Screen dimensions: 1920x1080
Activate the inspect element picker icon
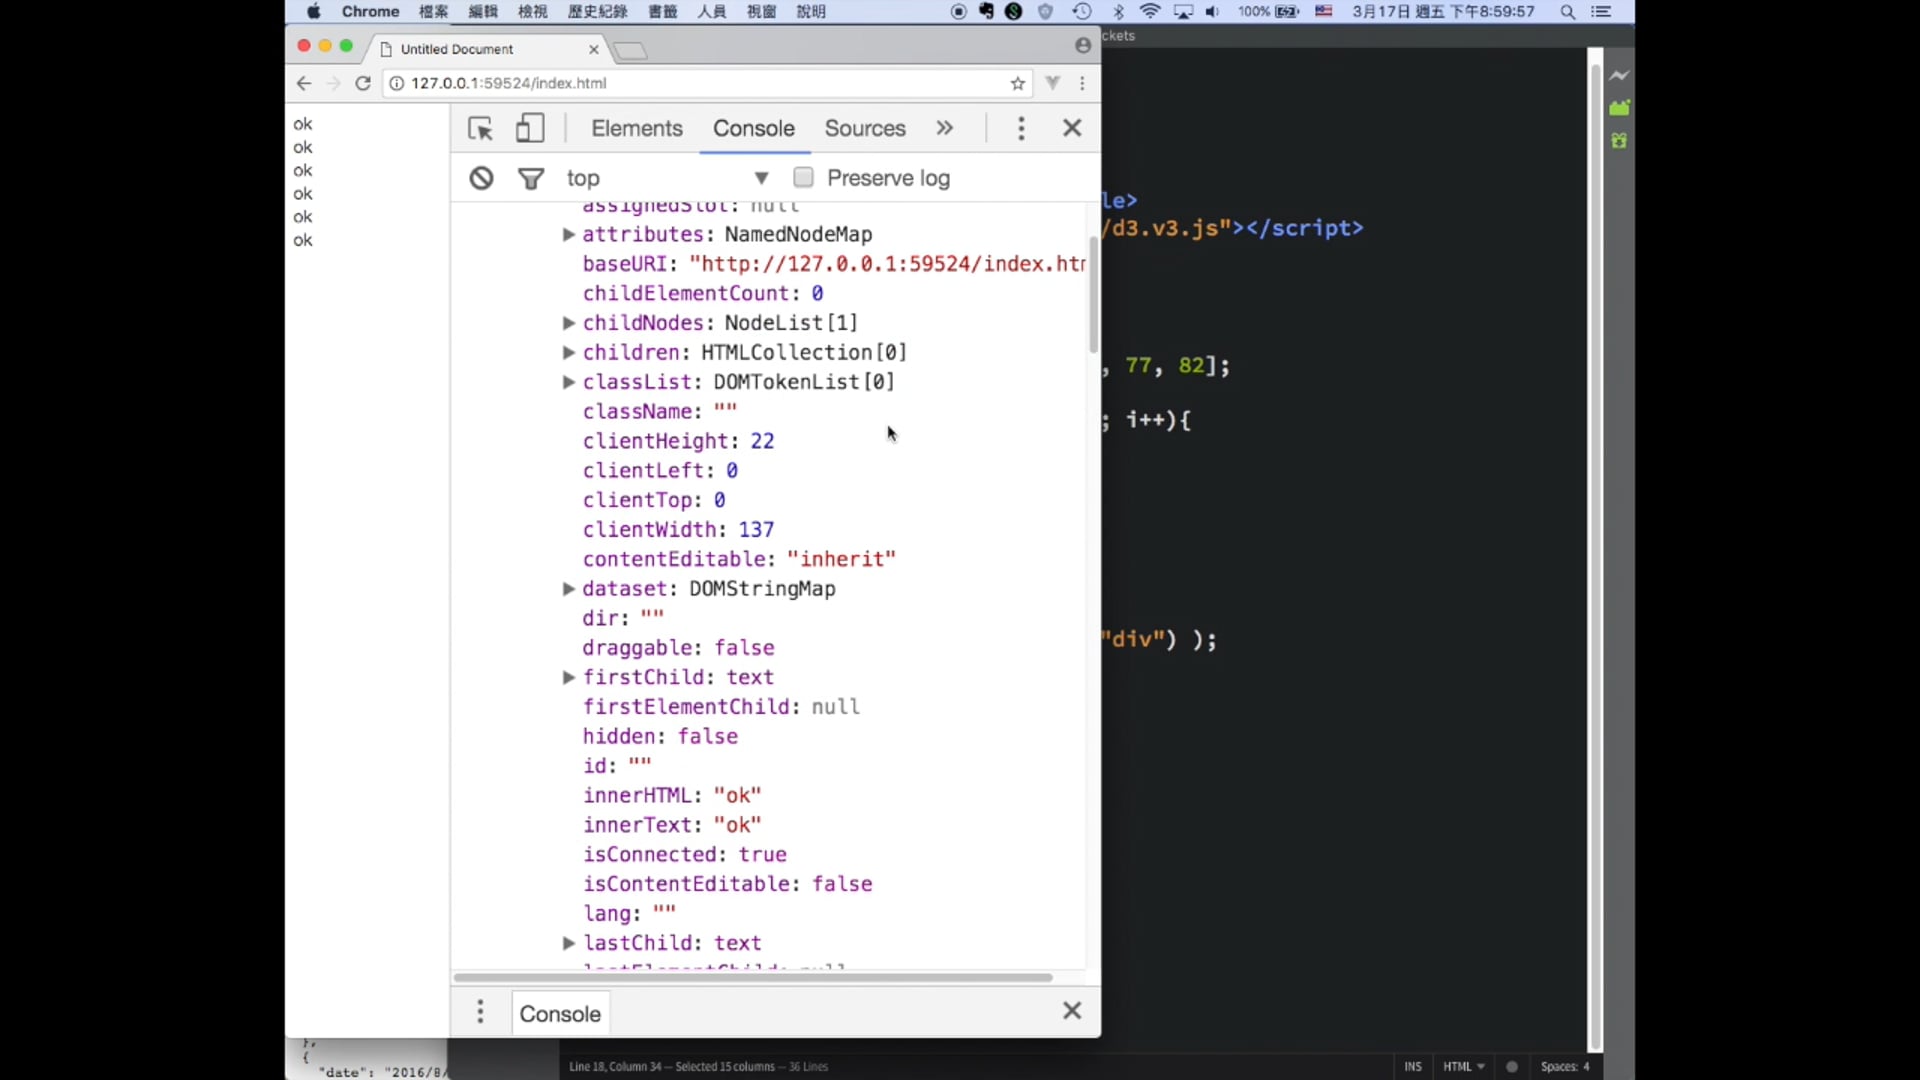[x=480, y=128]
